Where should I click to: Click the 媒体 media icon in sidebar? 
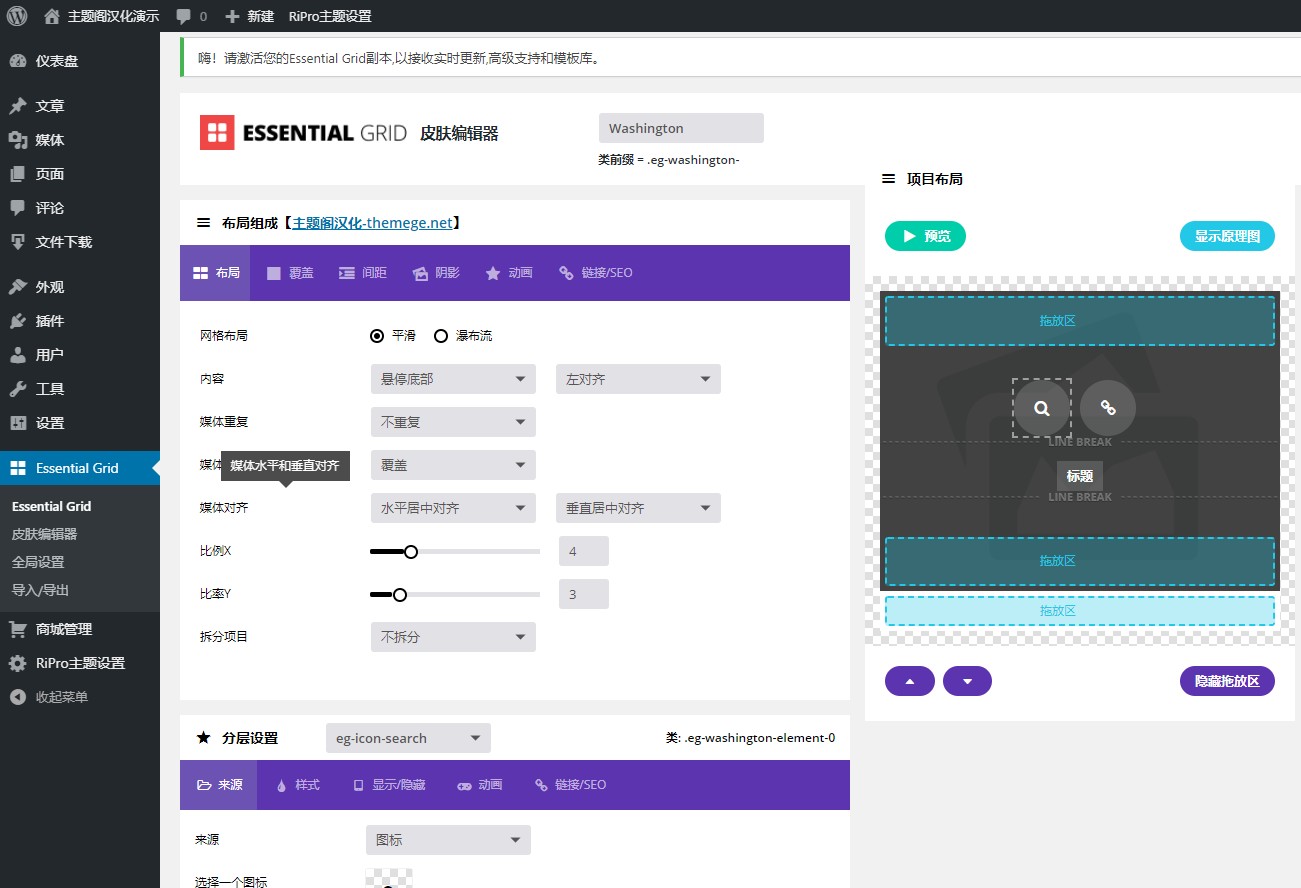tap(17, 140)
